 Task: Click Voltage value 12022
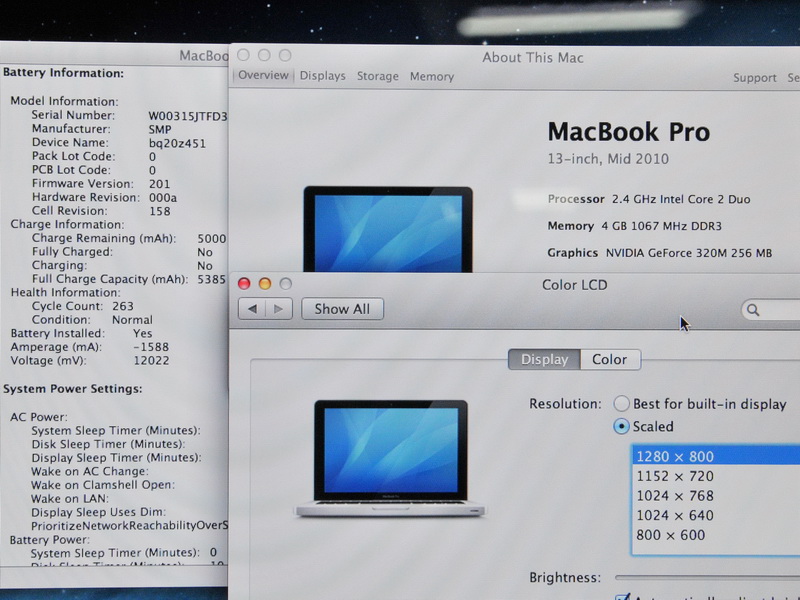(152, 361)
